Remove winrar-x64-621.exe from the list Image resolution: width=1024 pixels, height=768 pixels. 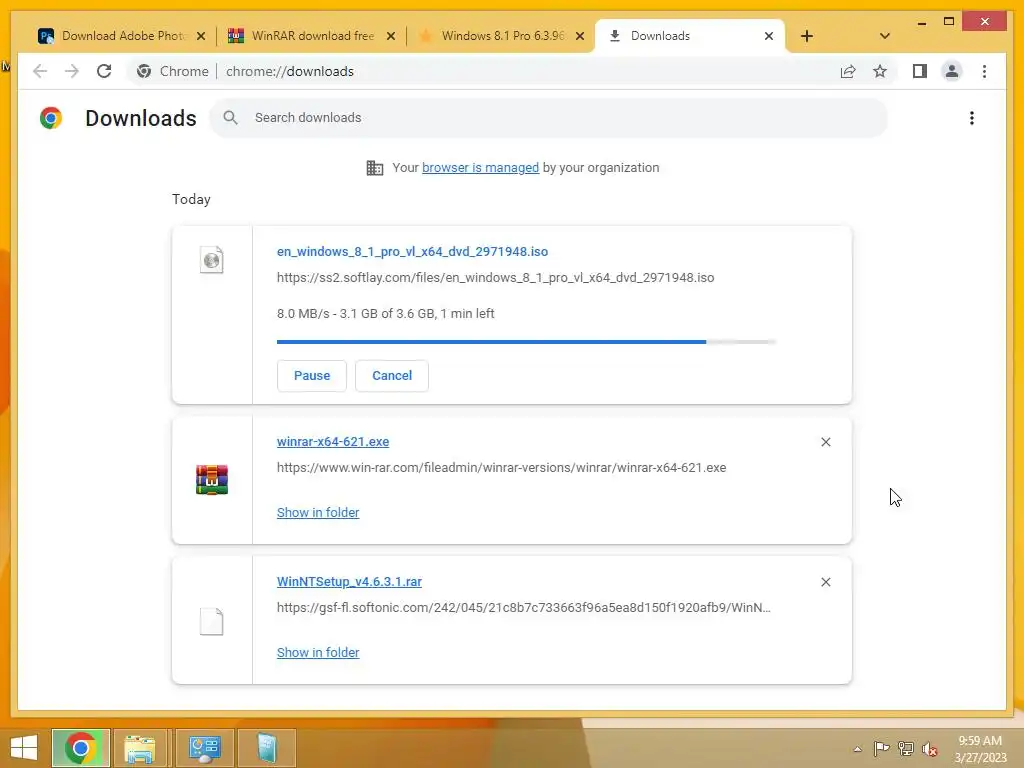pyautogui.click(x=825, y=442)
